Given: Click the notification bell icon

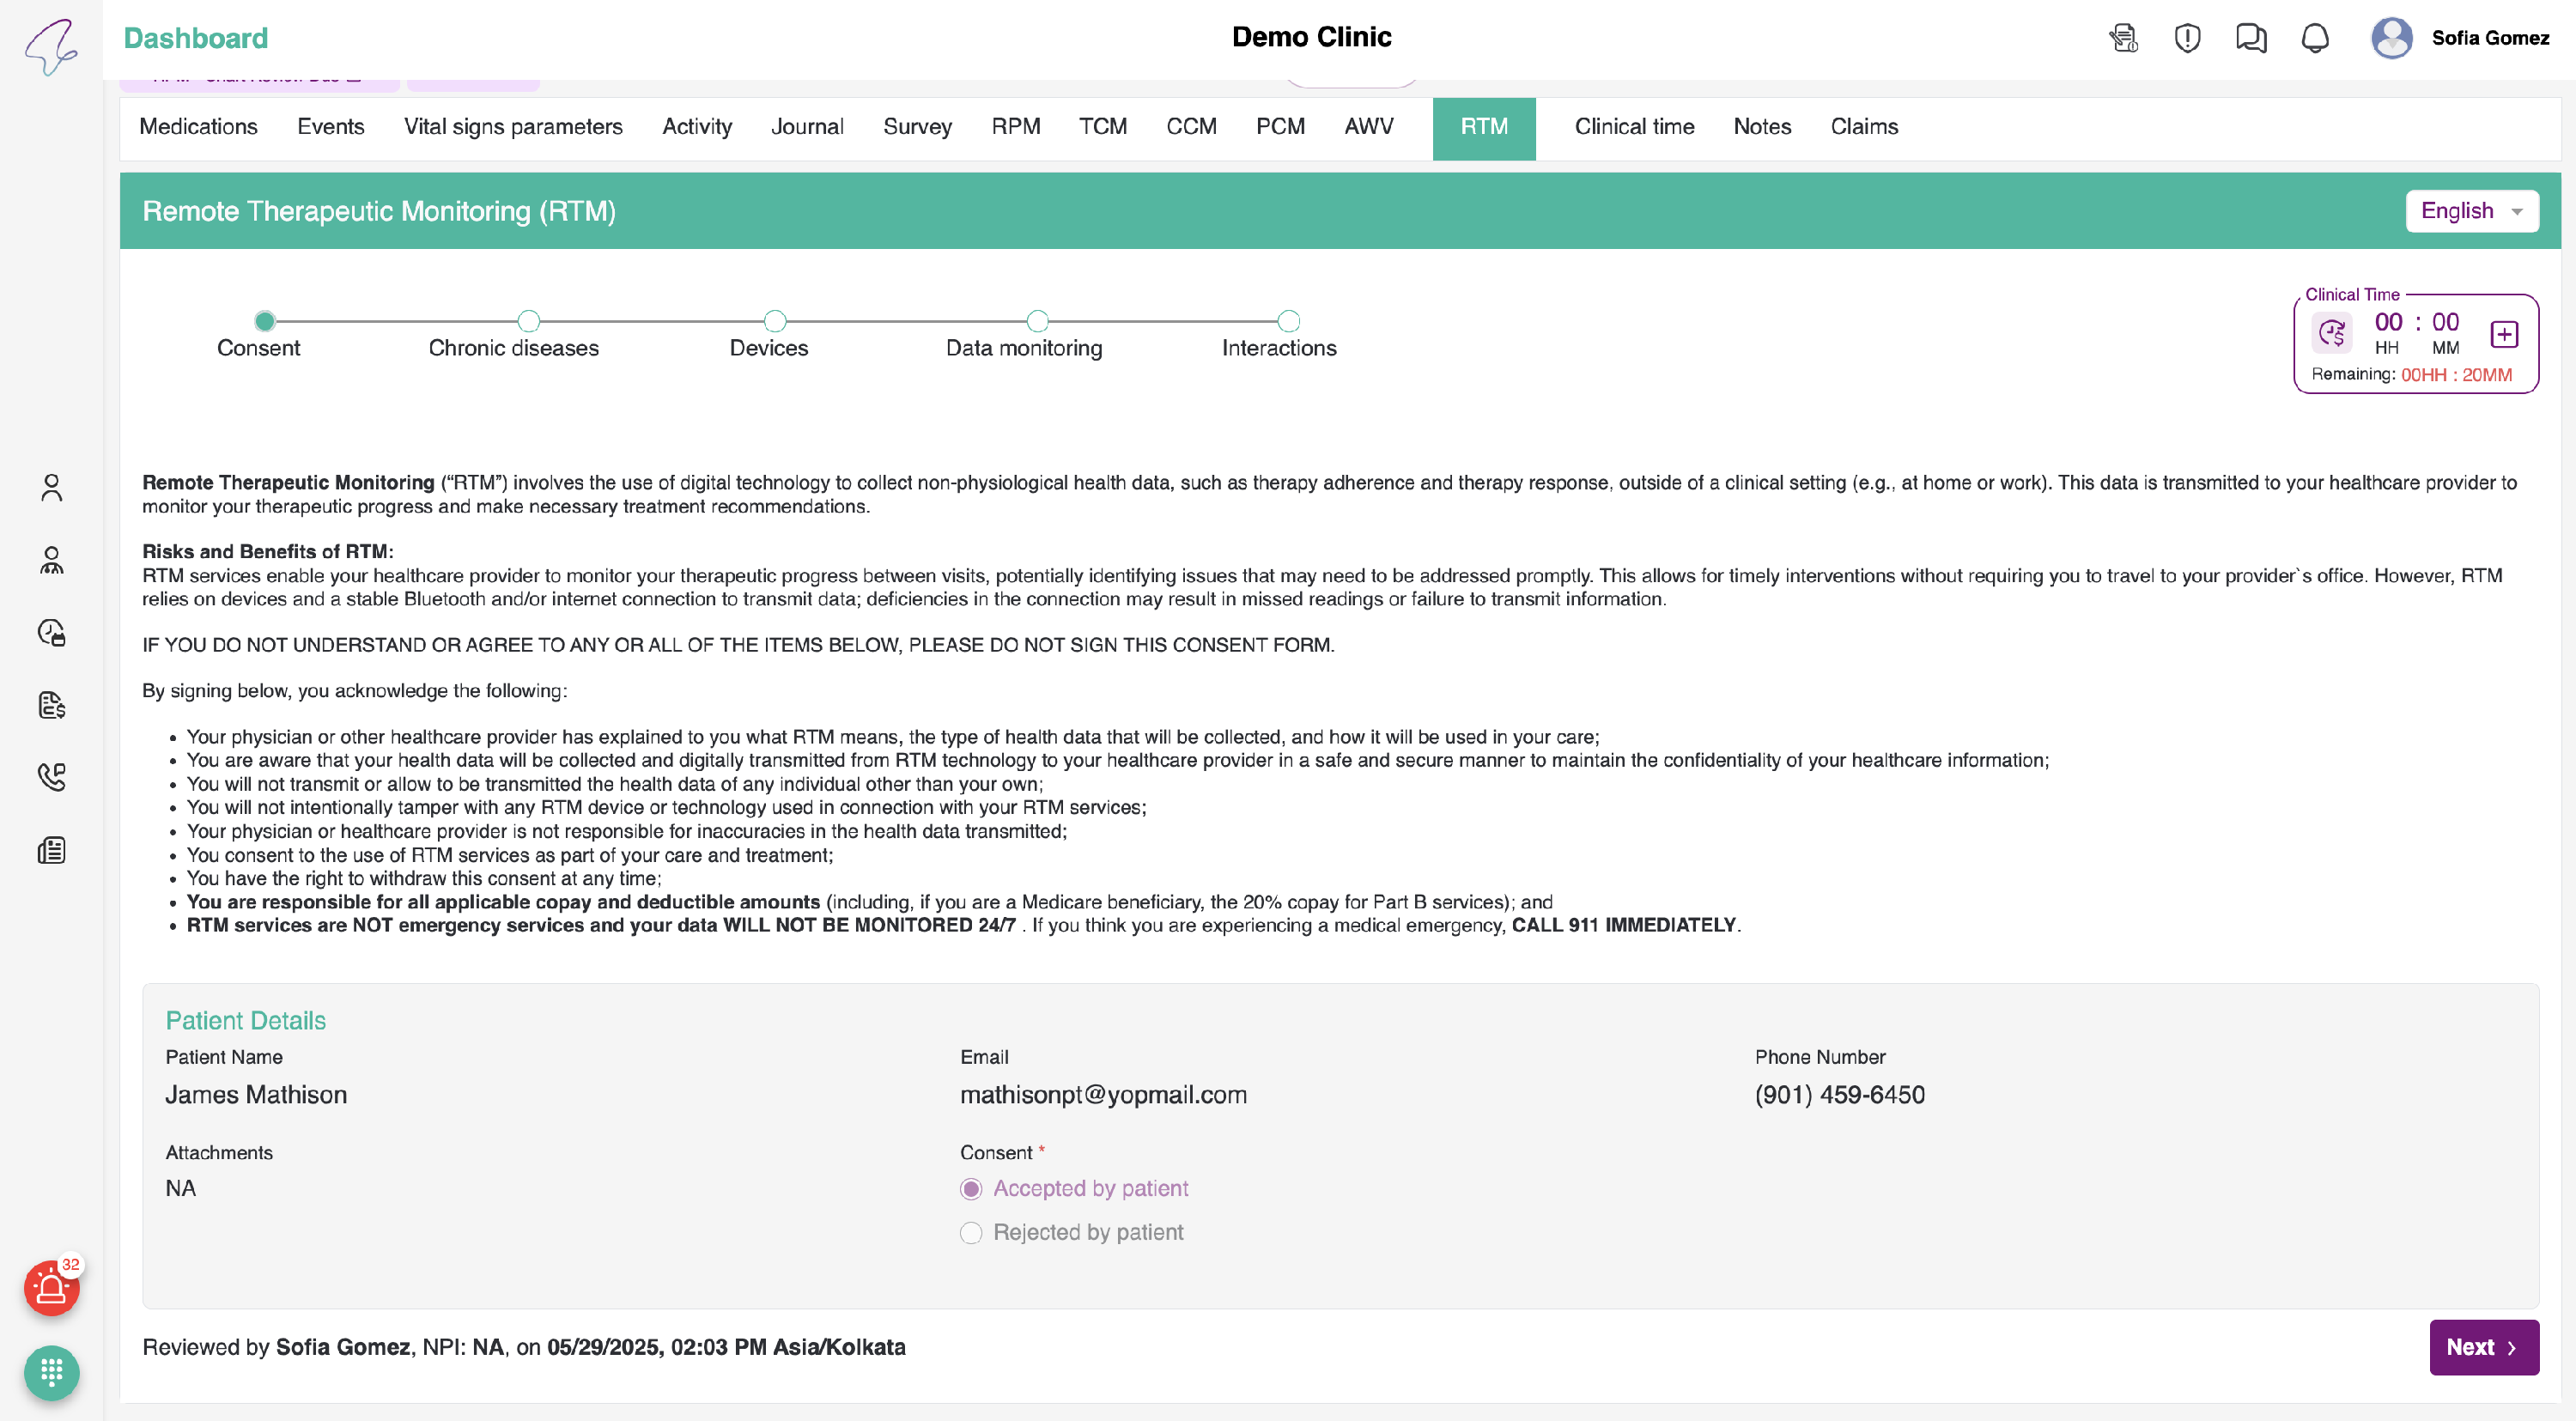Looking at the screenshot, I should click(2315, 38).
